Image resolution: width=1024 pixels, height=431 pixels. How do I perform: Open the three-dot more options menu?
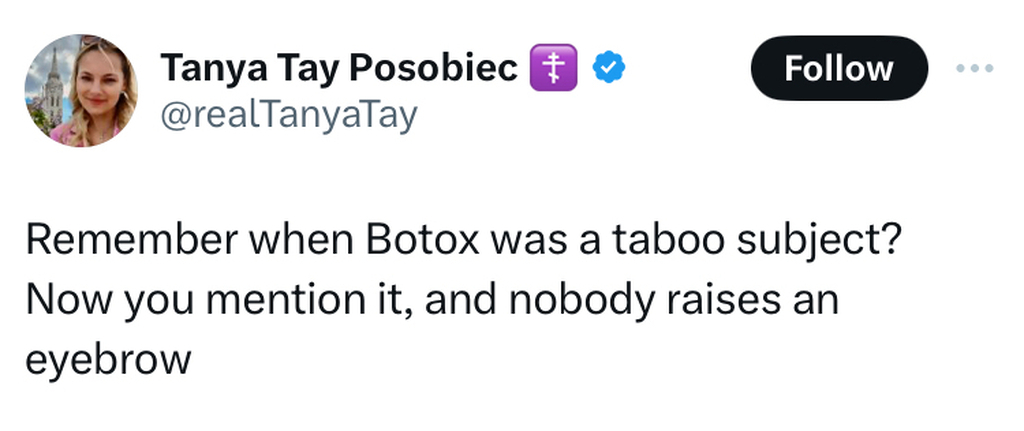pyautogui.click(x=974, y=68)
